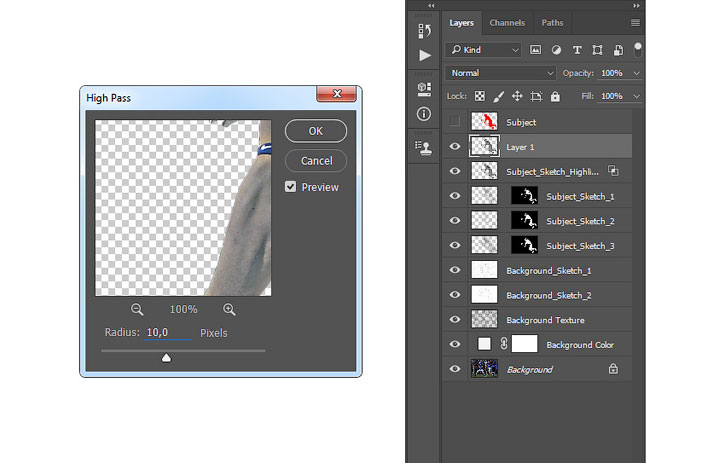Close the High Pass dialog
This screenshot has height=463, width=725.
[337, 93]
